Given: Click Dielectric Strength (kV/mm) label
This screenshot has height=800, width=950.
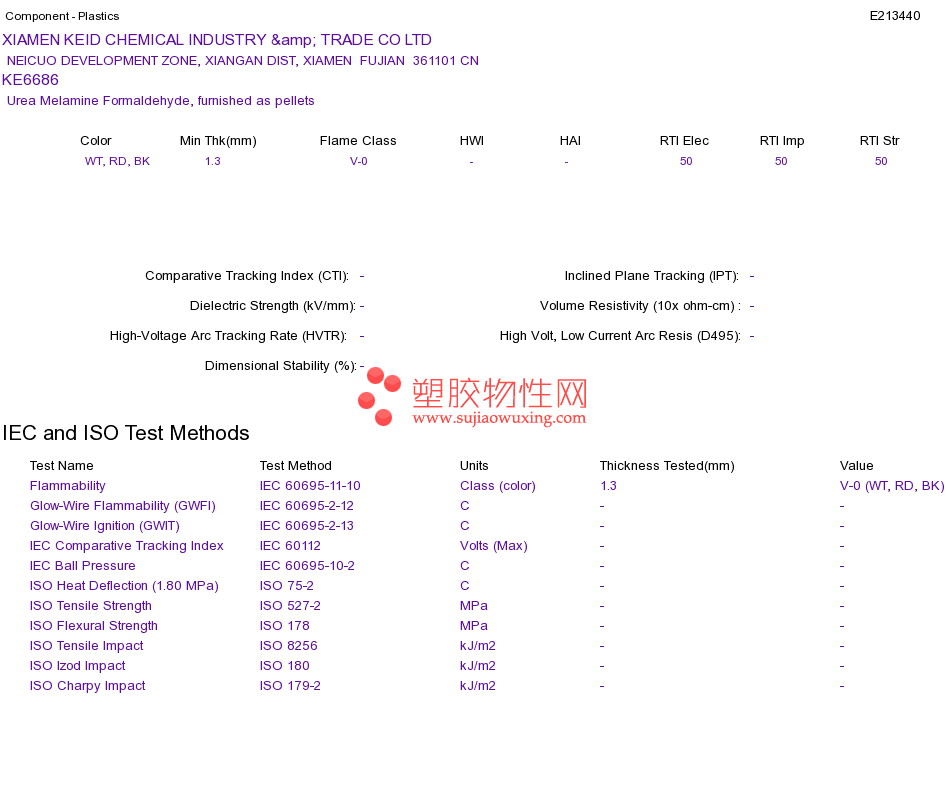Looking at the screenshot, I should click(x=273, y=305).
